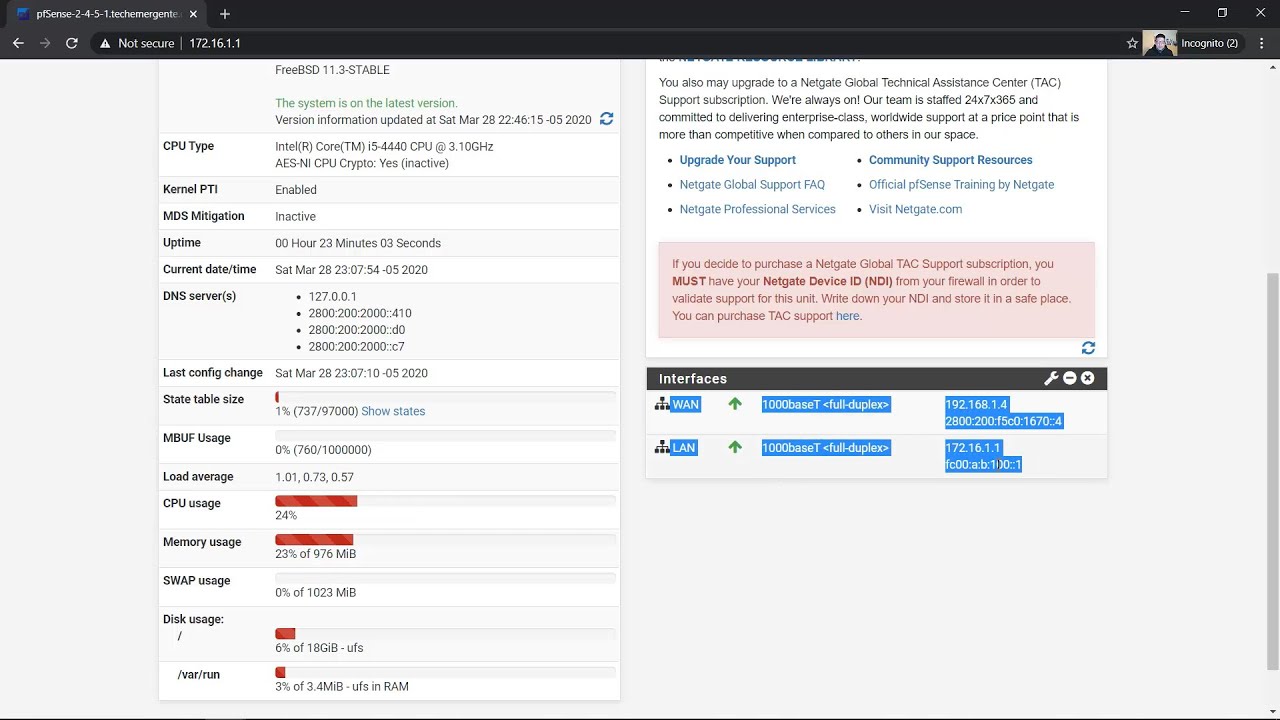Click the WAN interface name link
Viewport: 1280px width, 720px height.
[x=685, y=405]
